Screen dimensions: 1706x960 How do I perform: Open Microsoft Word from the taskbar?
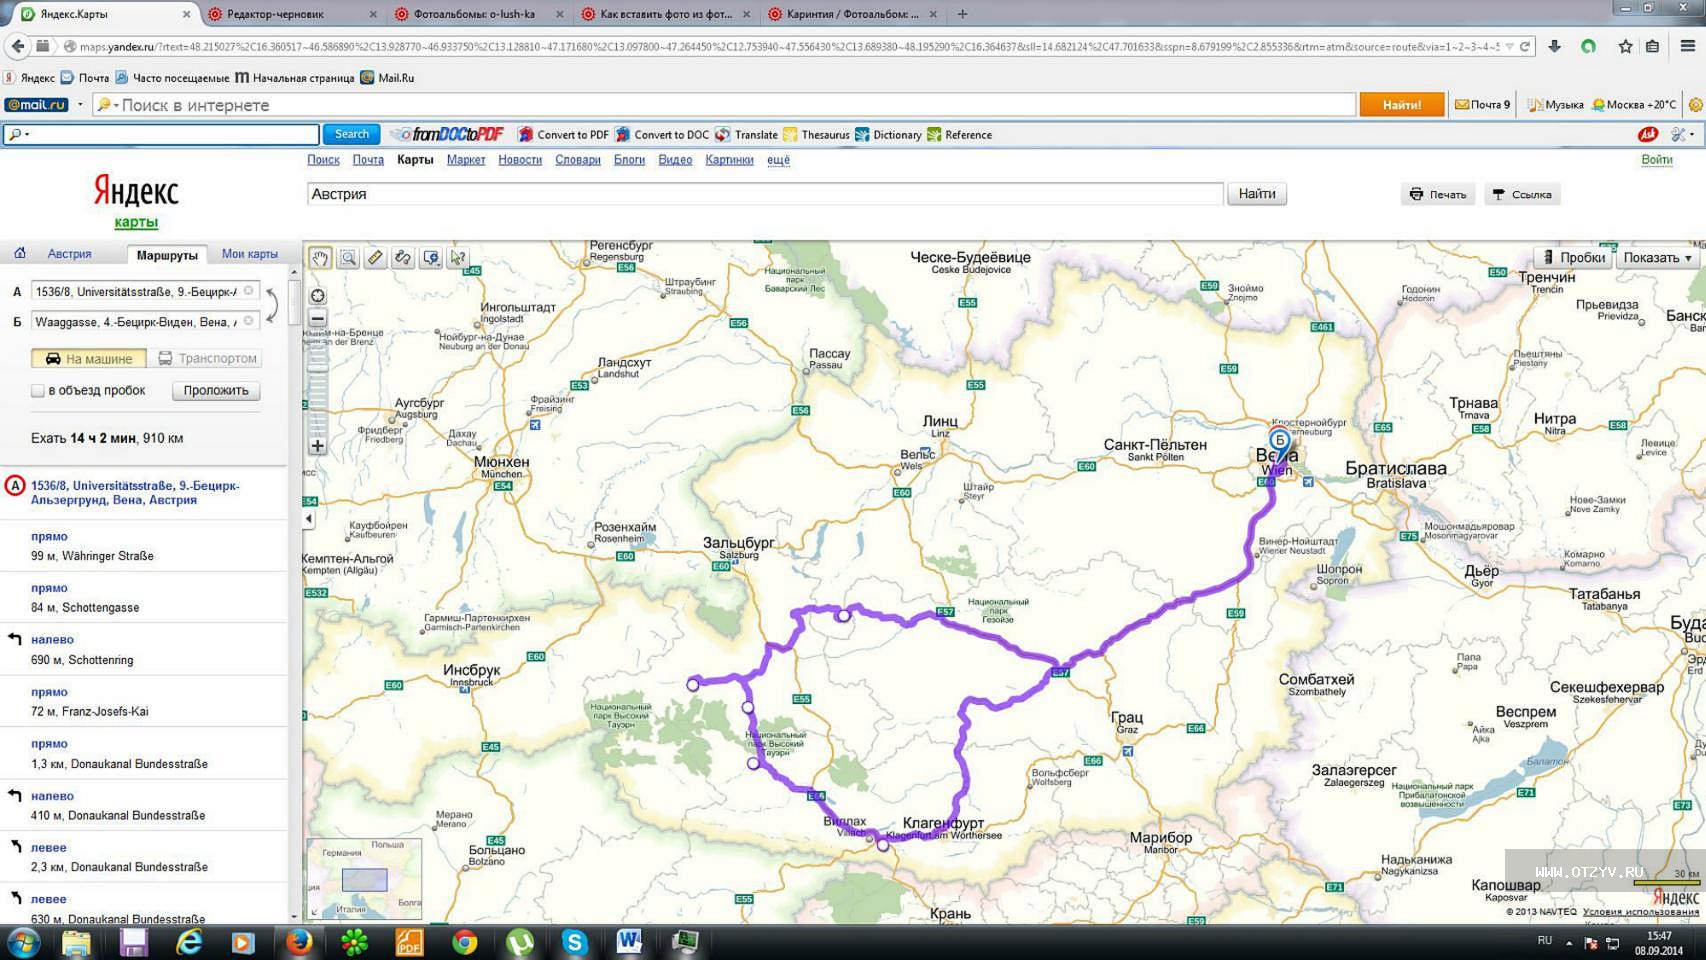(x=629, y=942)
